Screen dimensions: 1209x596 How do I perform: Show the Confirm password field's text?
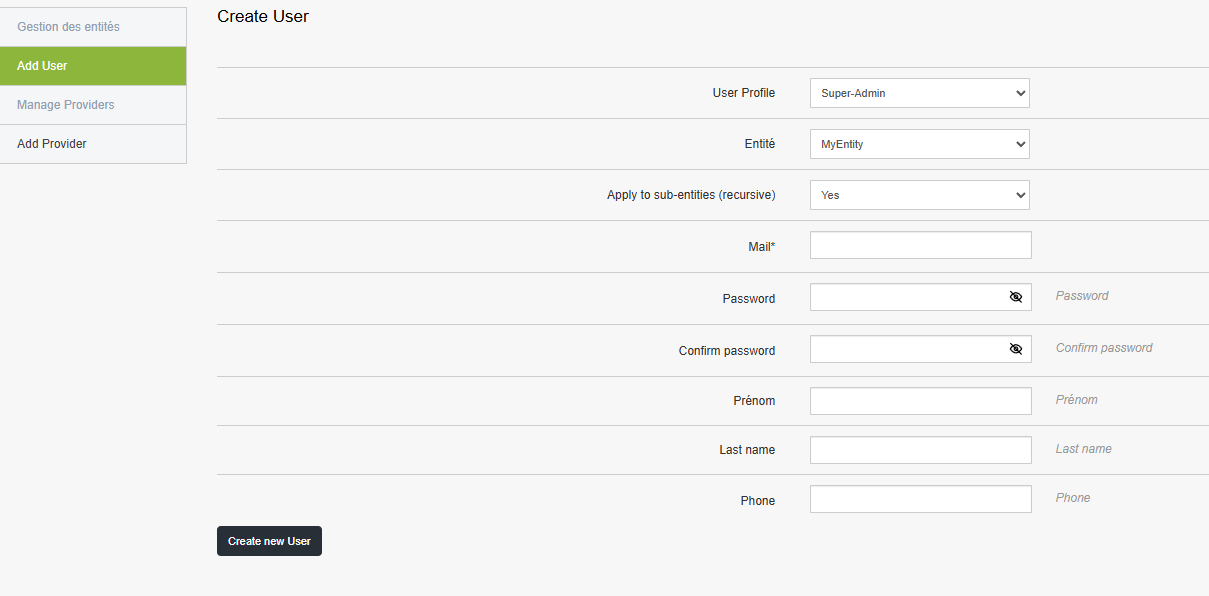[1016, 349]
